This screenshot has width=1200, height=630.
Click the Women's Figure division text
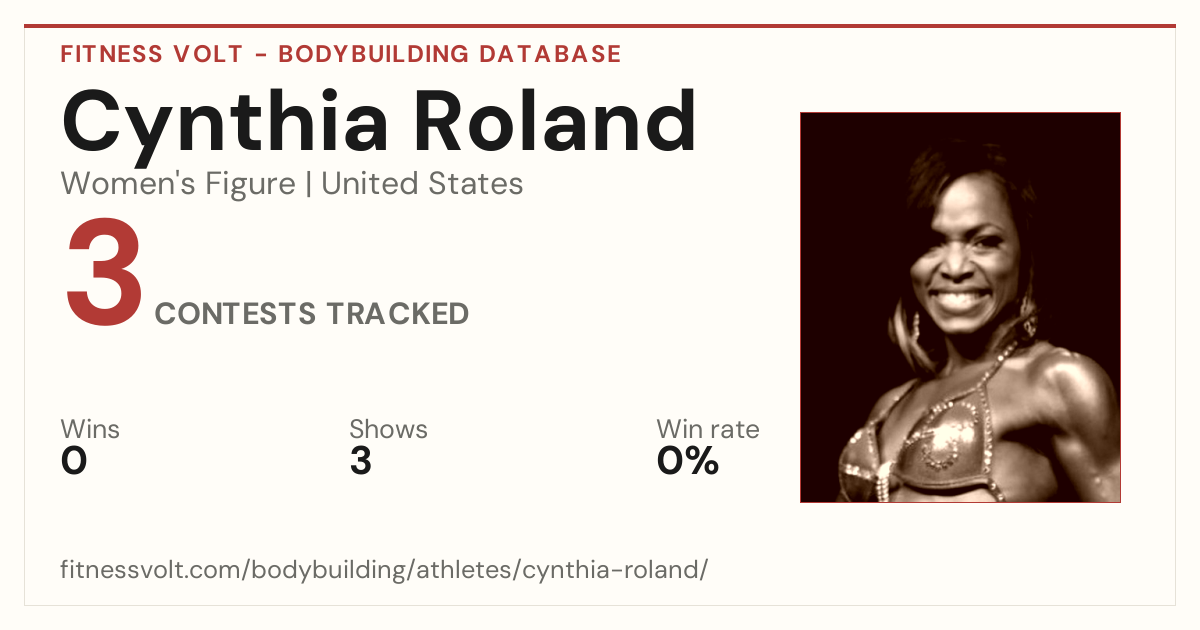[178, 184]
